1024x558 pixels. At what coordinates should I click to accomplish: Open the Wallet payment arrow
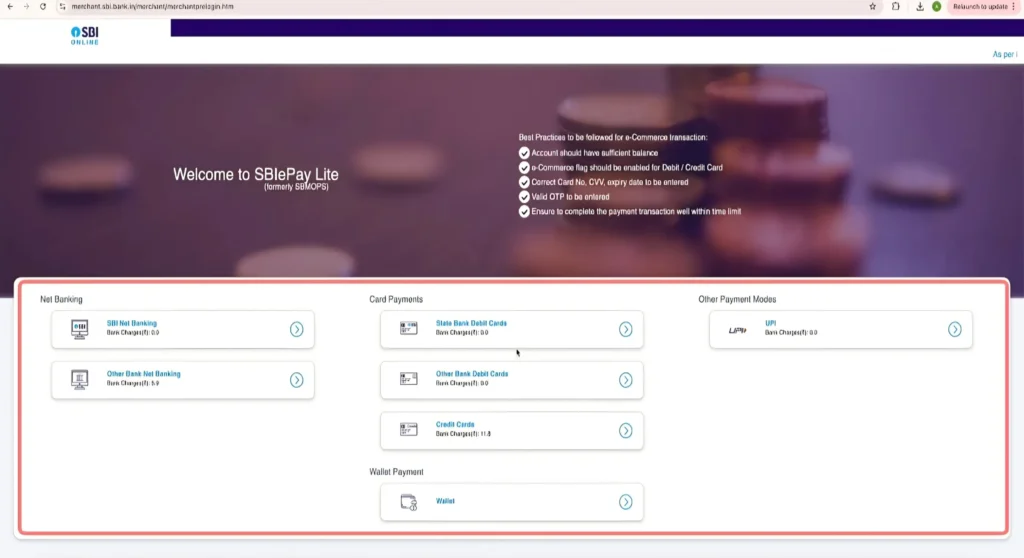pyautogui.click(x=625, y=502)
